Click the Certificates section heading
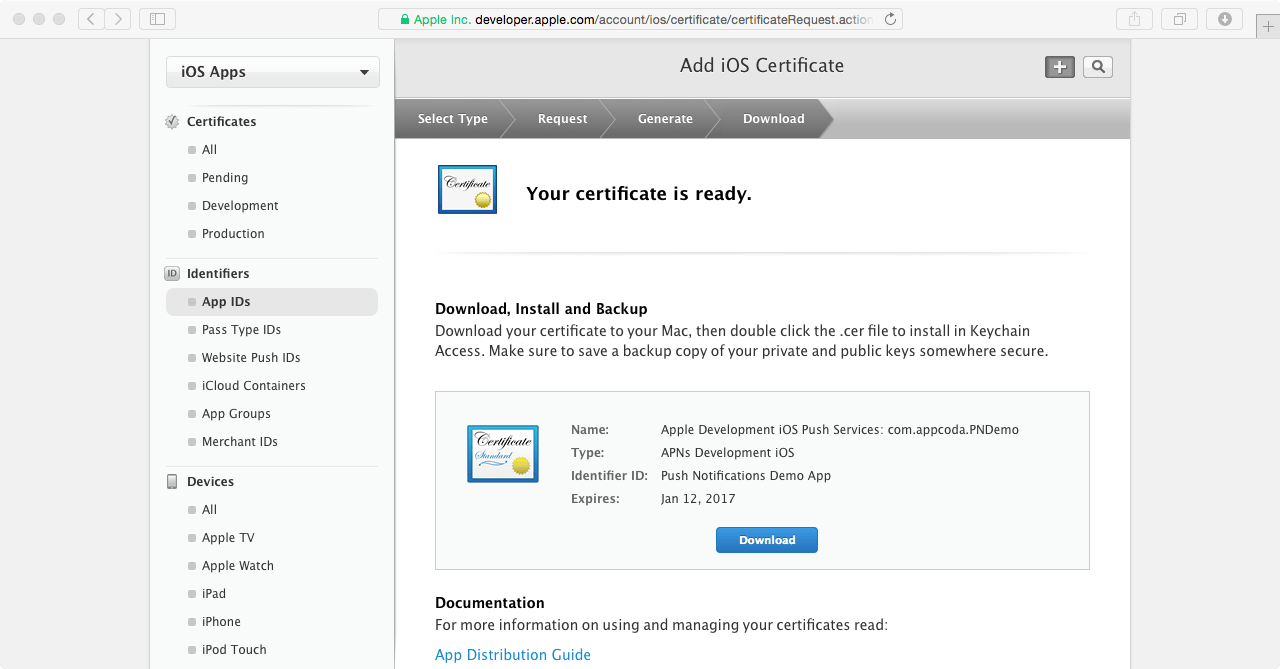The height and width of the screenshot is (669, 1280). click(x=221, y=122)
